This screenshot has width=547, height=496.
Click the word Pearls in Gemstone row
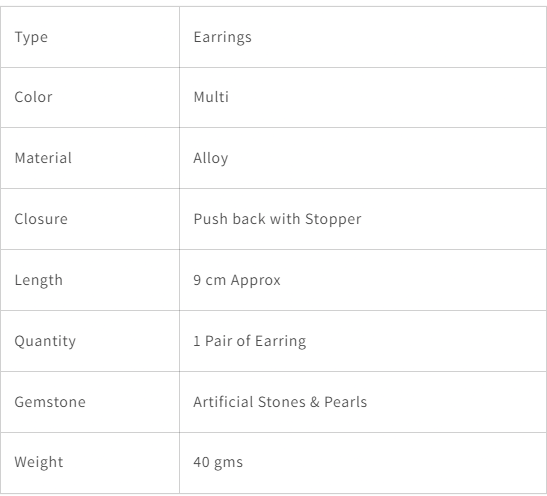coord(345,402)
